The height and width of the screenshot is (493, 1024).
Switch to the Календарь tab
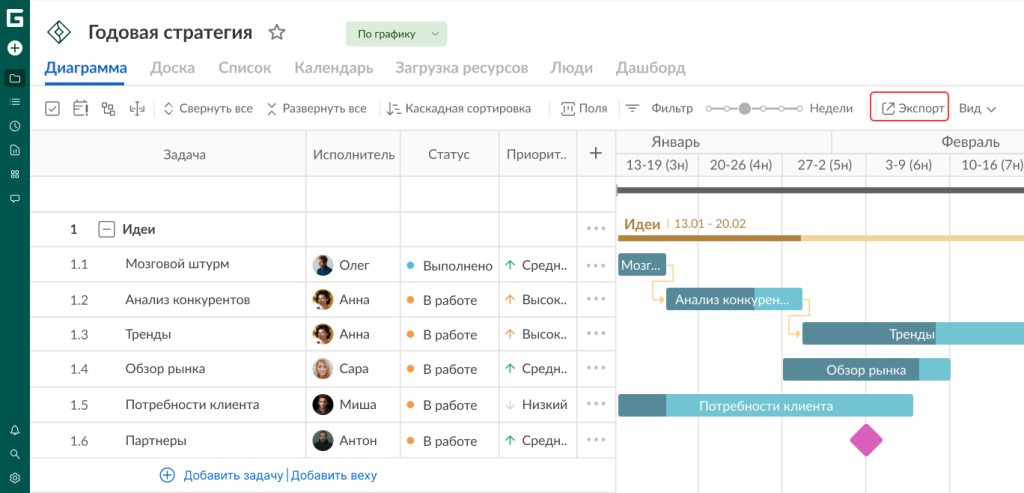(334, 68)
